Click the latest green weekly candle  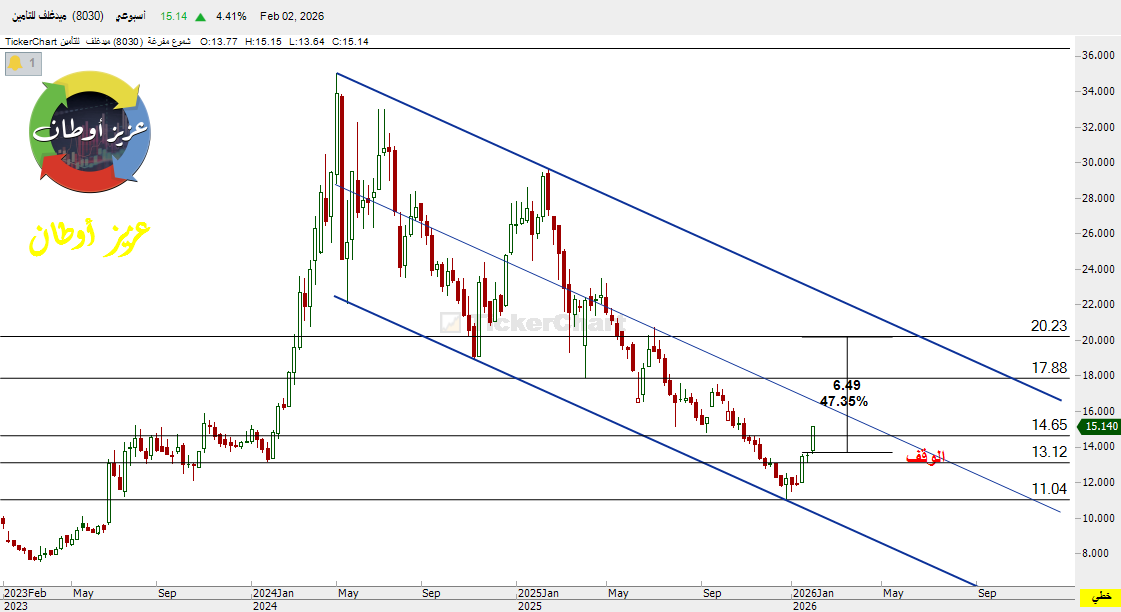813,439
